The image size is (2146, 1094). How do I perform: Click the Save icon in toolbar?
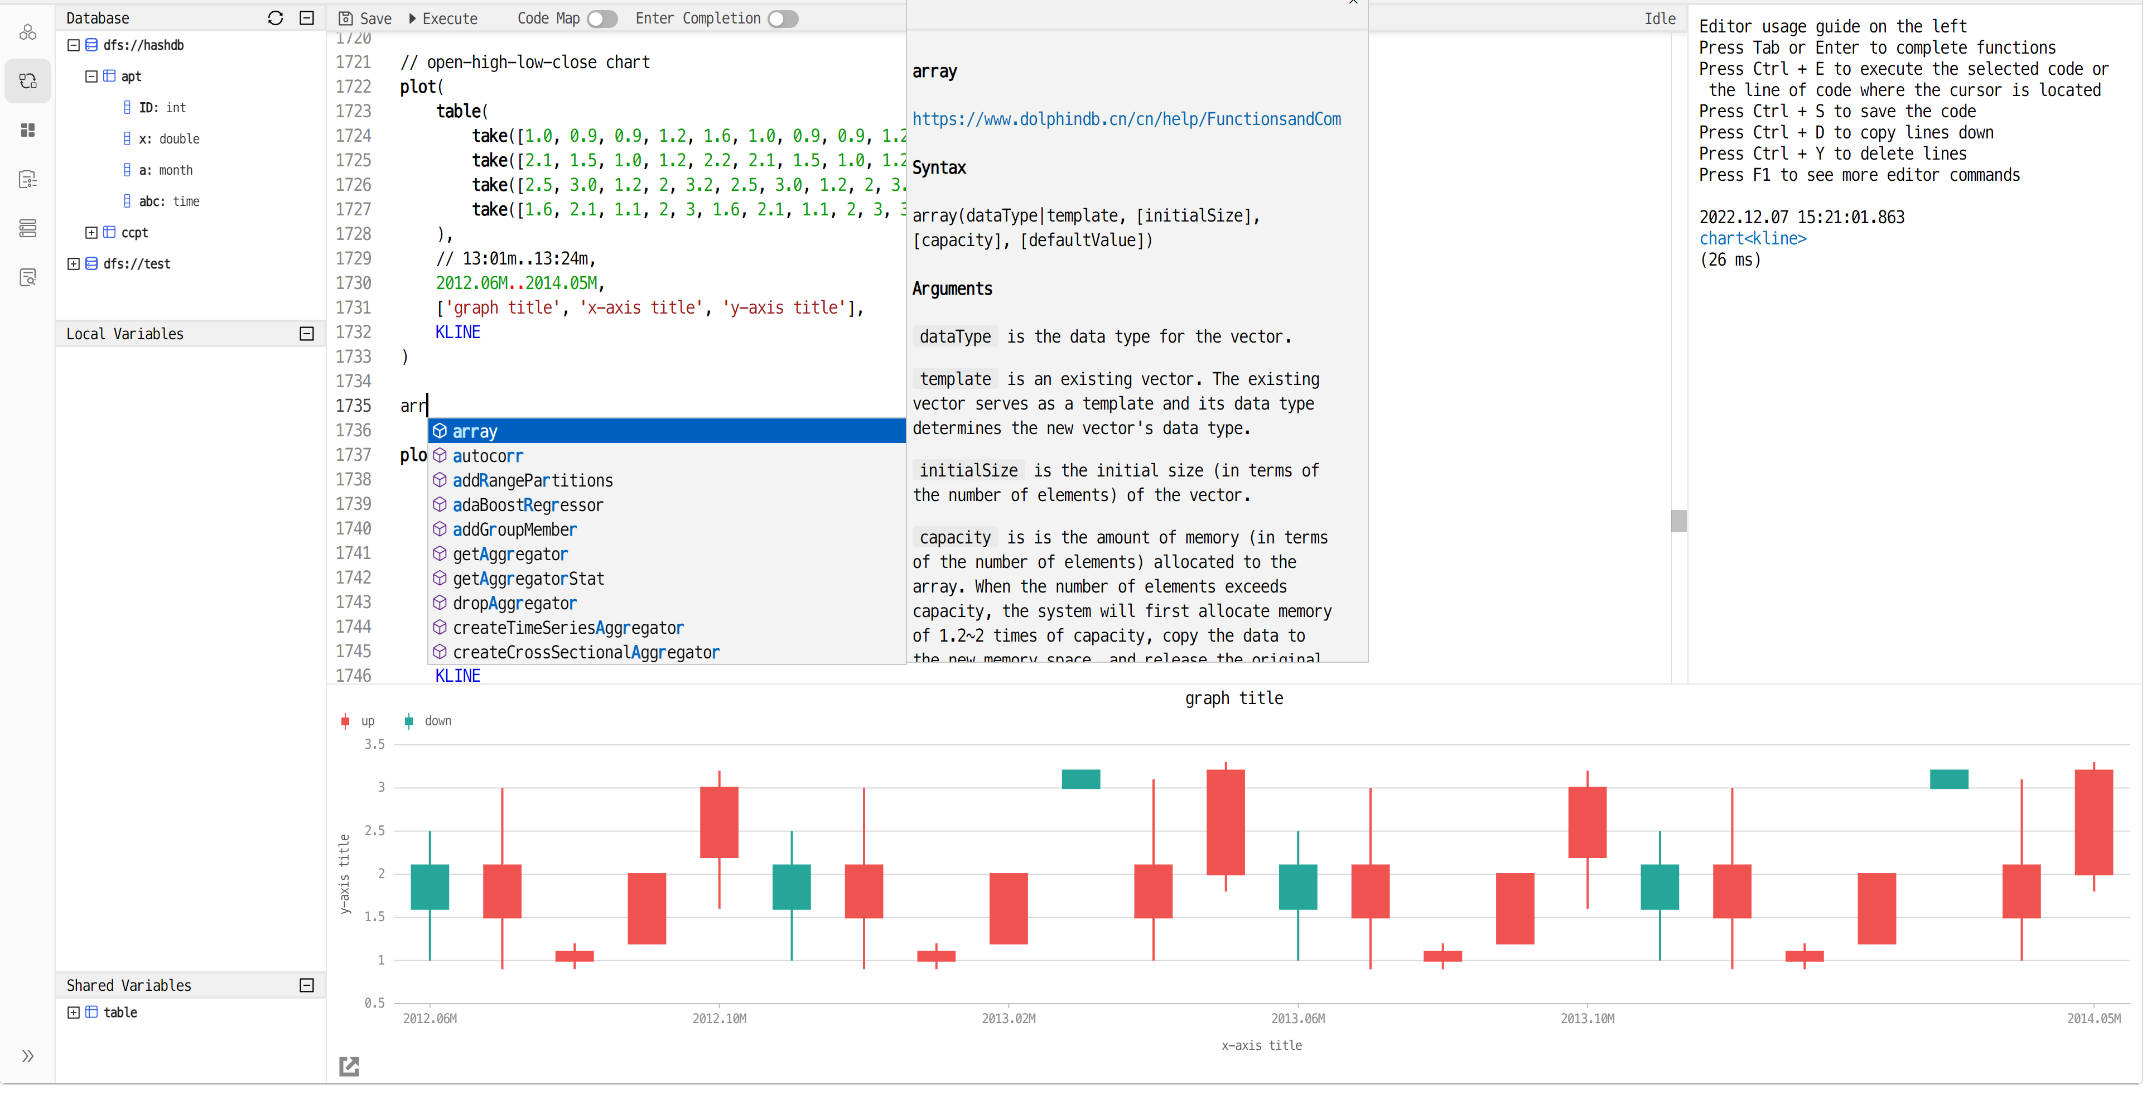(x=346, y=18)
